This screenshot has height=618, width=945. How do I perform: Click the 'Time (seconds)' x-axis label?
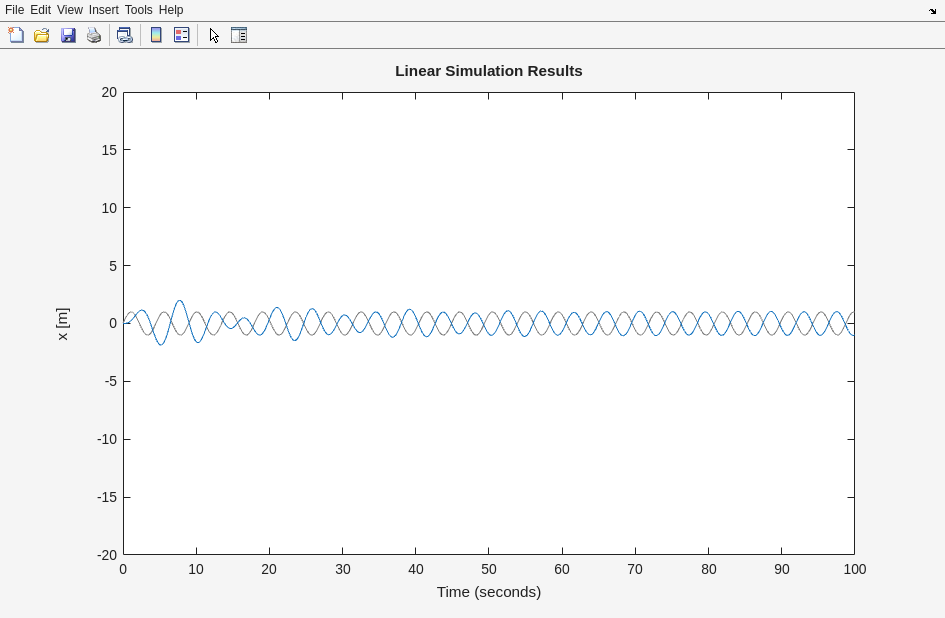point(488,592)
